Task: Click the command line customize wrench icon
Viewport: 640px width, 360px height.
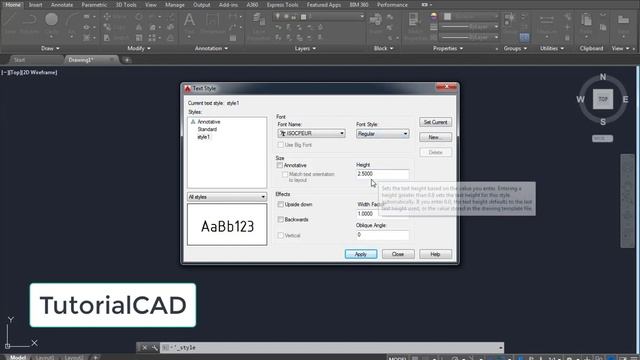Action: point(155,348)
